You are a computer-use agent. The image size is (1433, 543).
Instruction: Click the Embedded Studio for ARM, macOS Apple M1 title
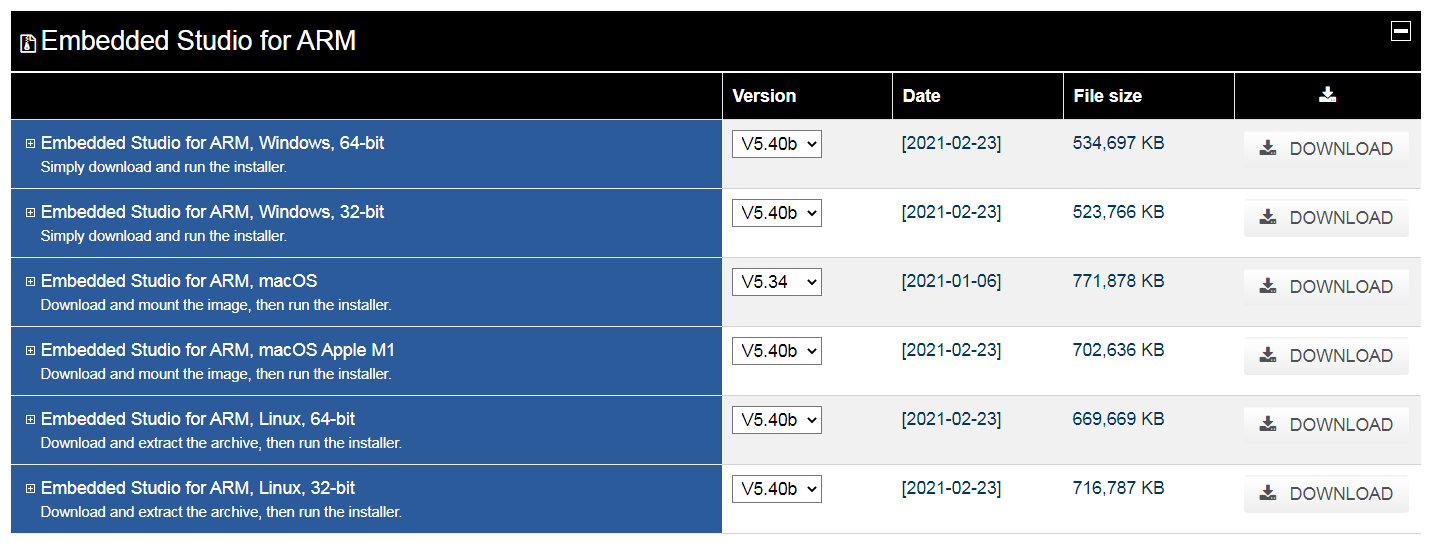(218, 350)
